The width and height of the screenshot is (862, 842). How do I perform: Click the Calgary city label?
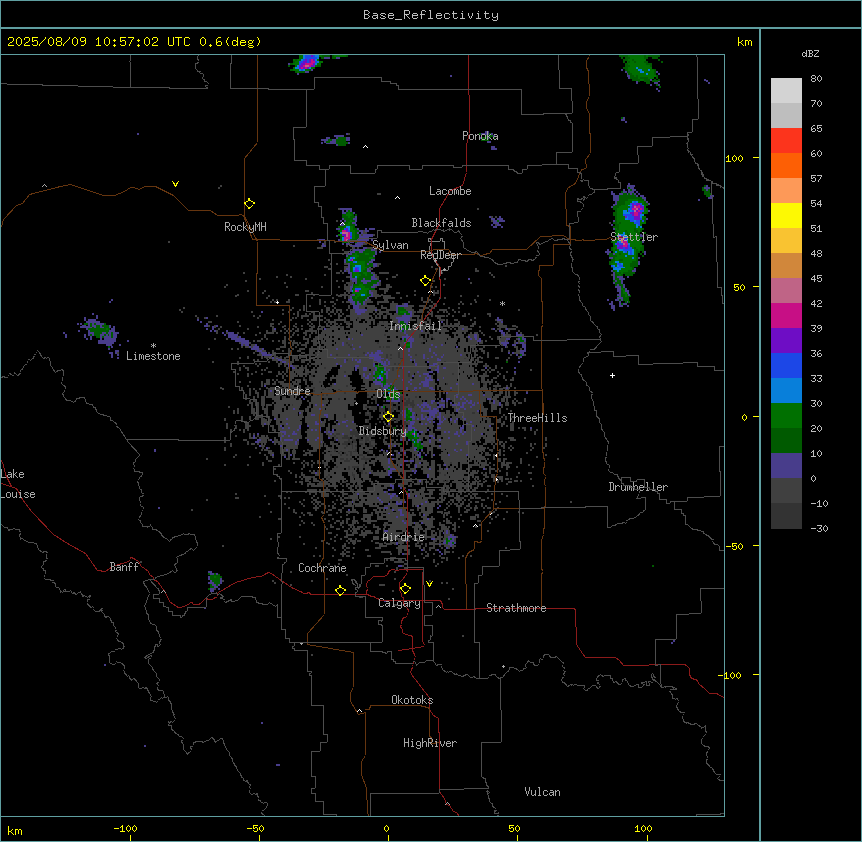click(x=399, y=603)
